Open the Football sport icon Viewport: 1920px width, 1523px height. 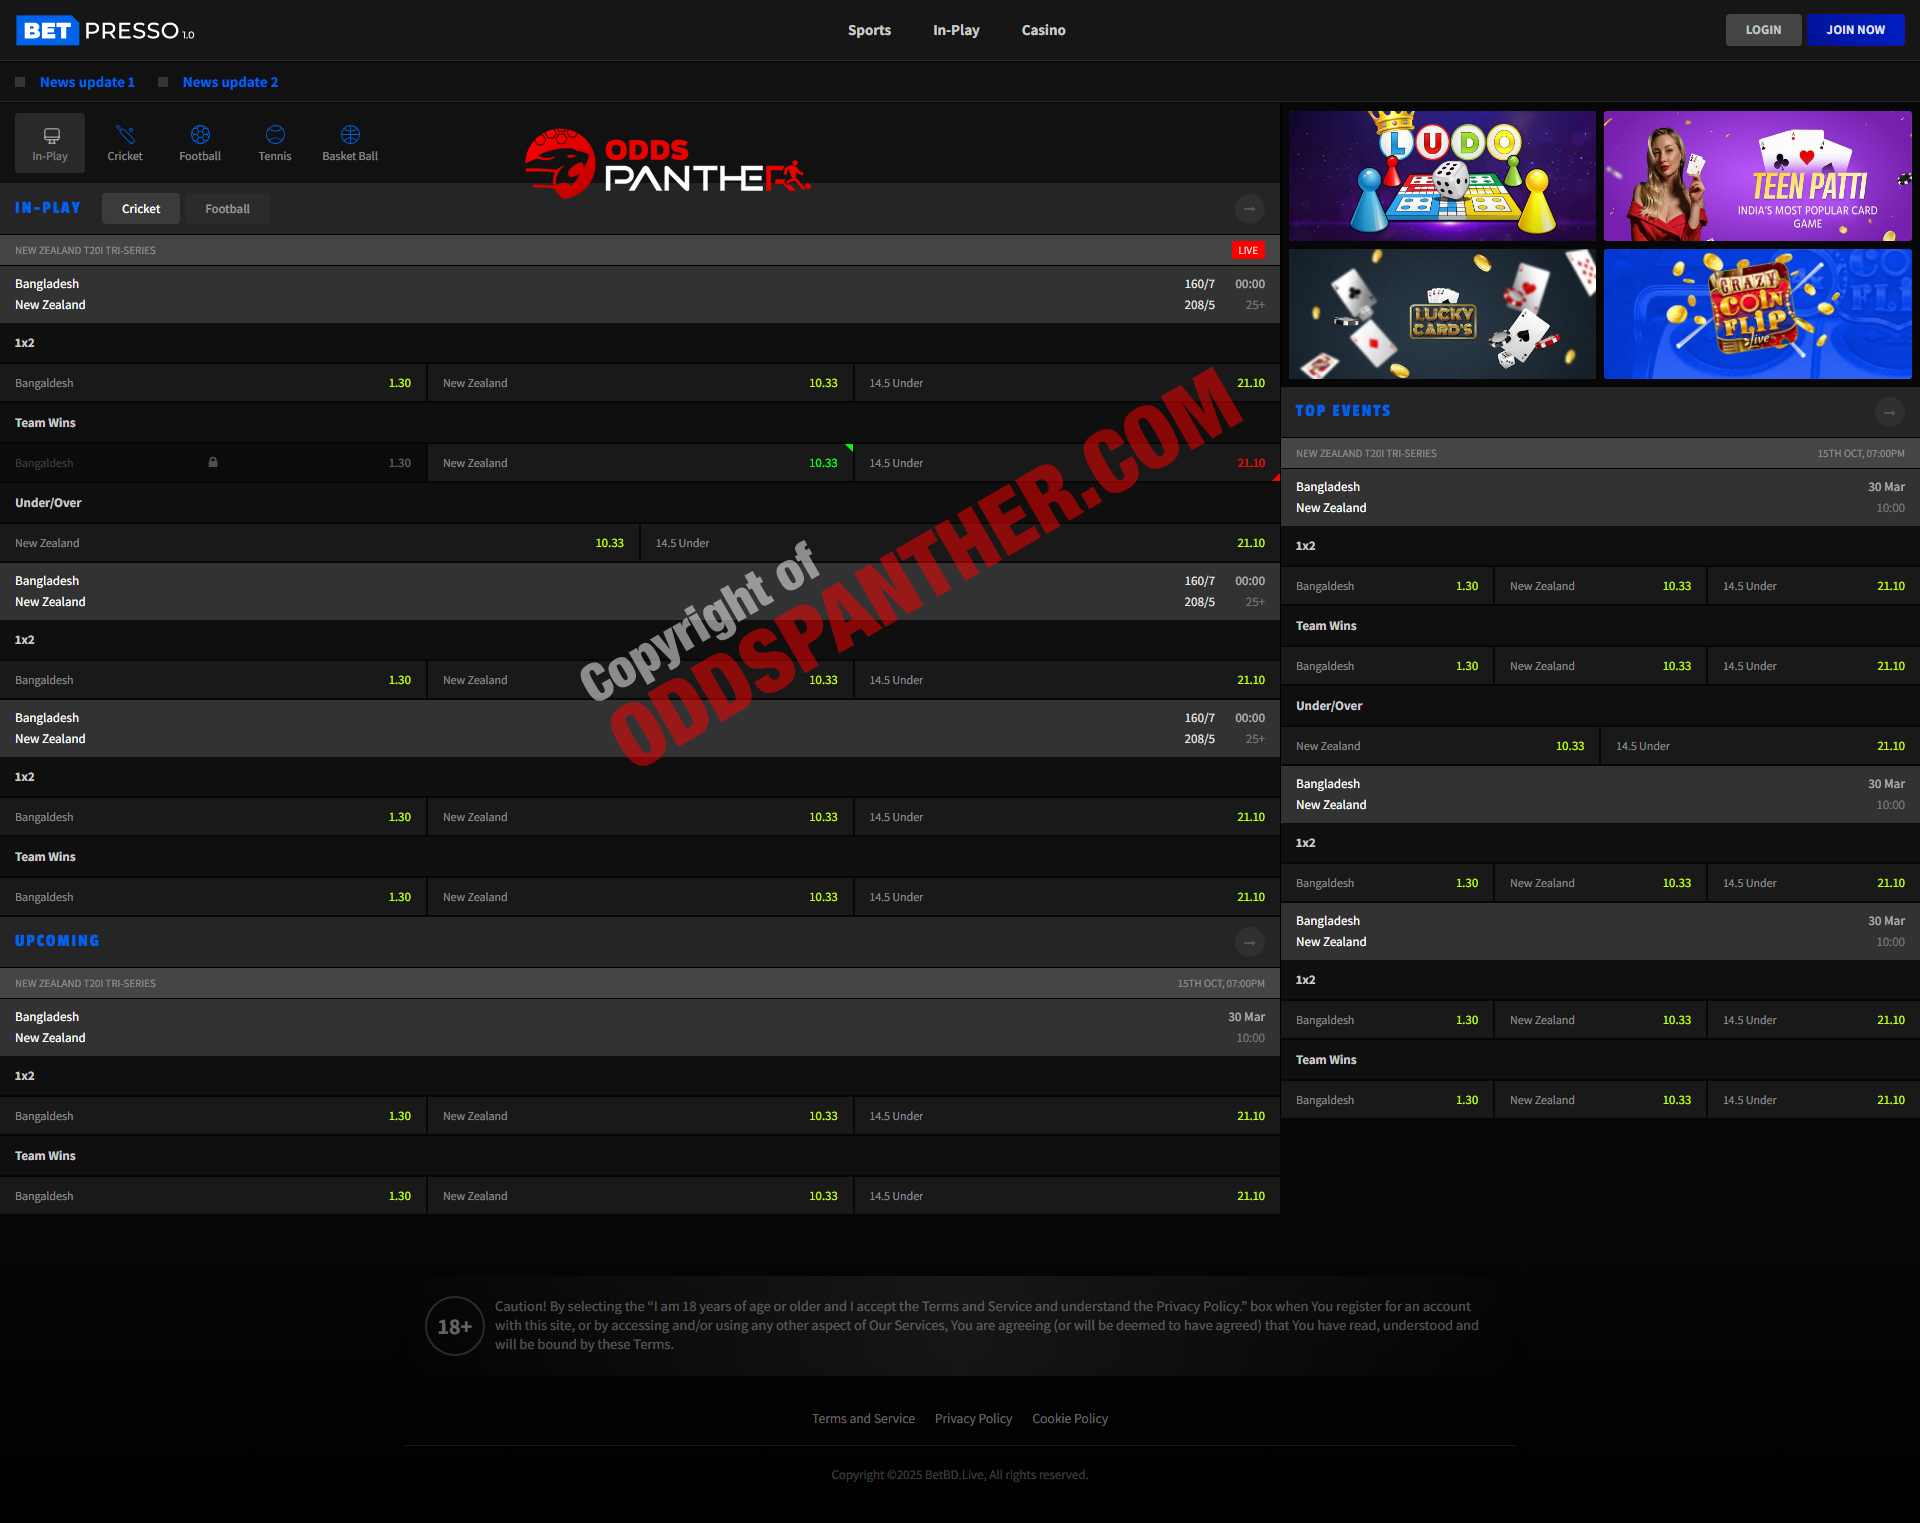tap(200, 135)
